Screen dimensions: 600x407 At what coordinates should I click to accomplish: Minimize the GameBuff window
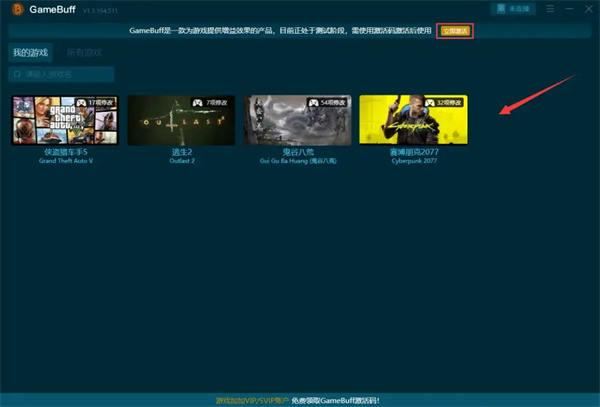coord(569,9)
